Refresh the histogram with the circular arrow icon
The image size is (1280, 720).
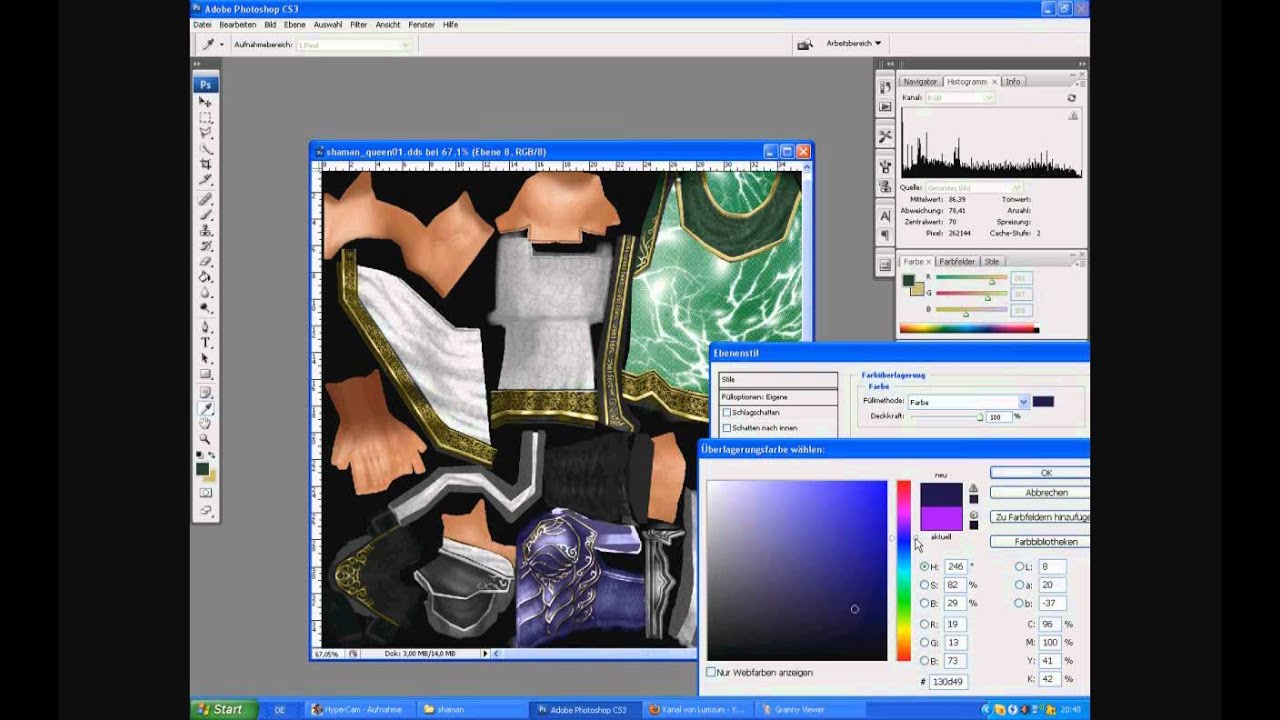[x=1072, y=98]
